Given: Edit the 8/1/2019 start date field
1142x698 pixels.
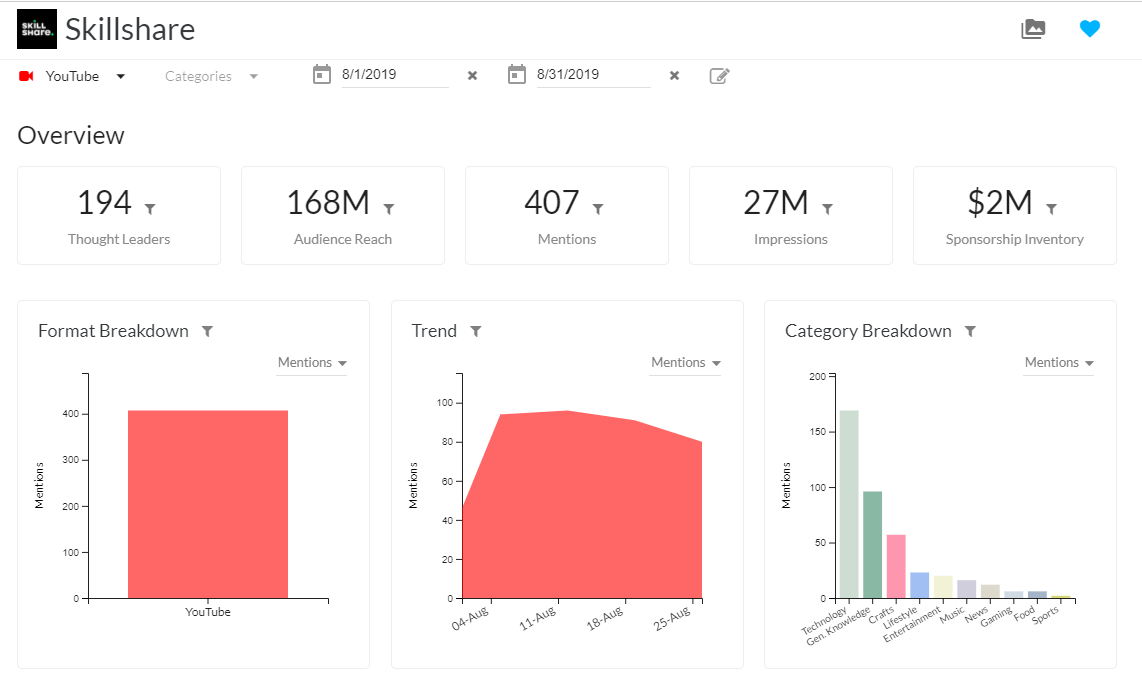Looking at the screenshot, I should click(395, 75).
